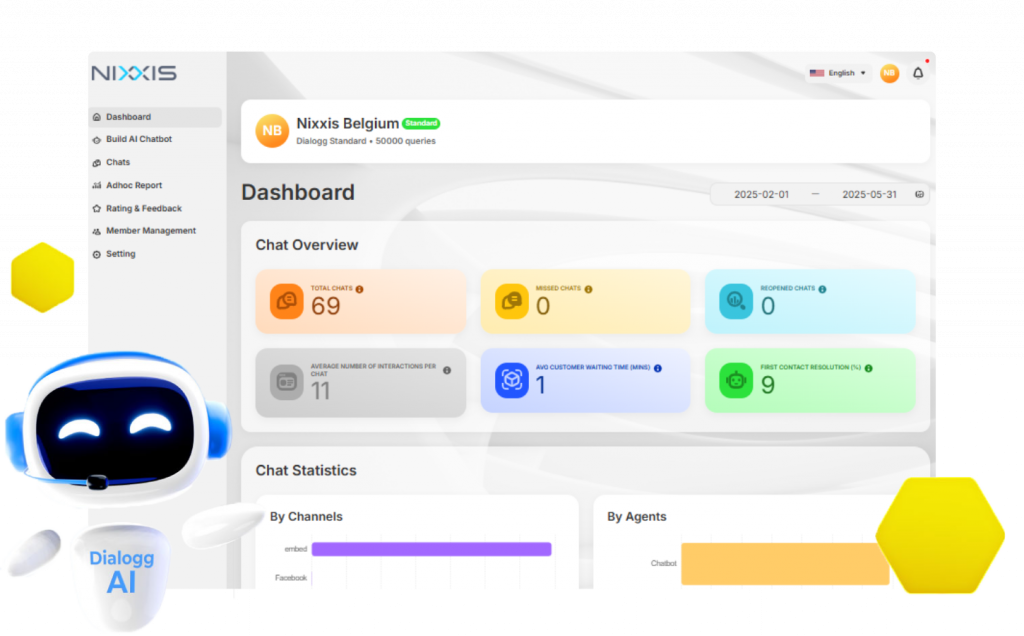Click the Build AI Chatbot sidebar icon

pyautogui.click(x=97, y=140)
